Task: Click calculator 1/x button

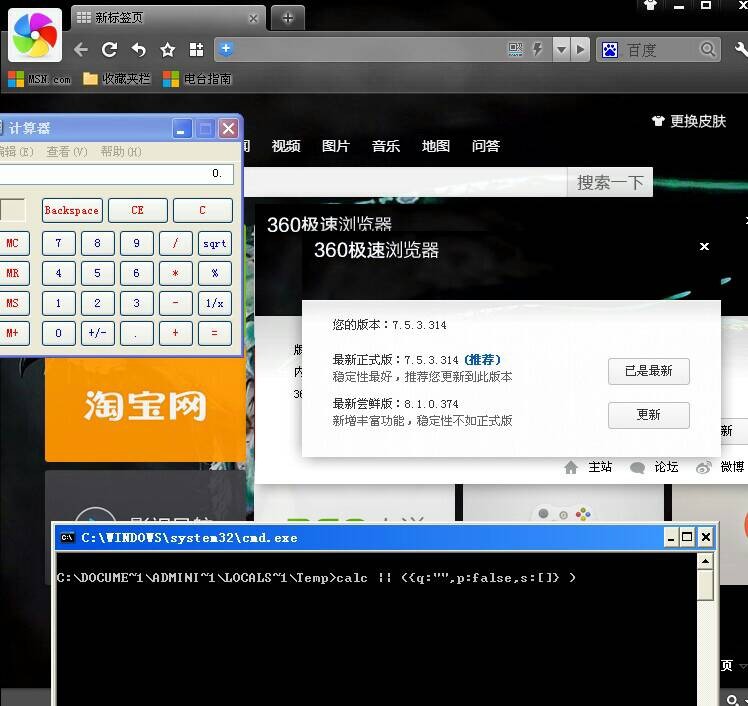Action: pyautogui.click(x=215, y=303)
